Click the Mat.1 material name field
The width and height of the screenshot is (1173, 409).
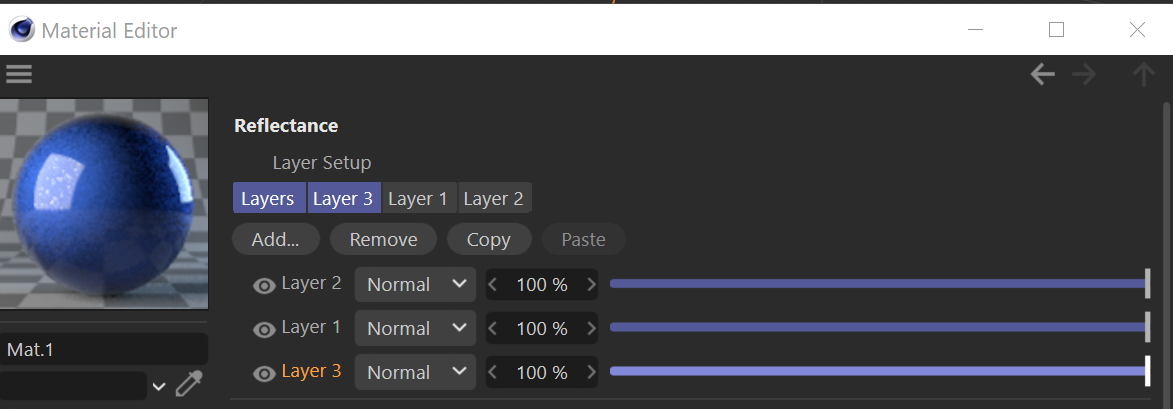[104, 350]
